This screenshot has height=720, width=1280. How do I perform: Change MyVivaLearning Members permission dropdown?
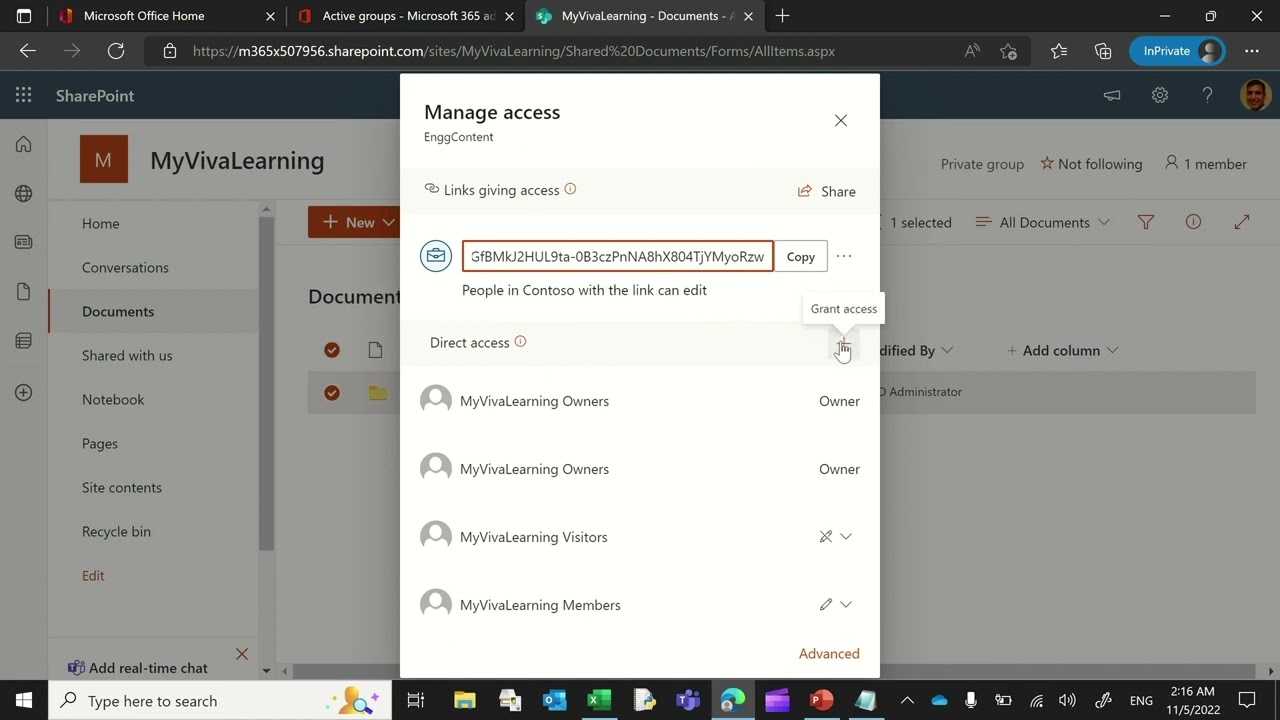[x=836, y=605]
